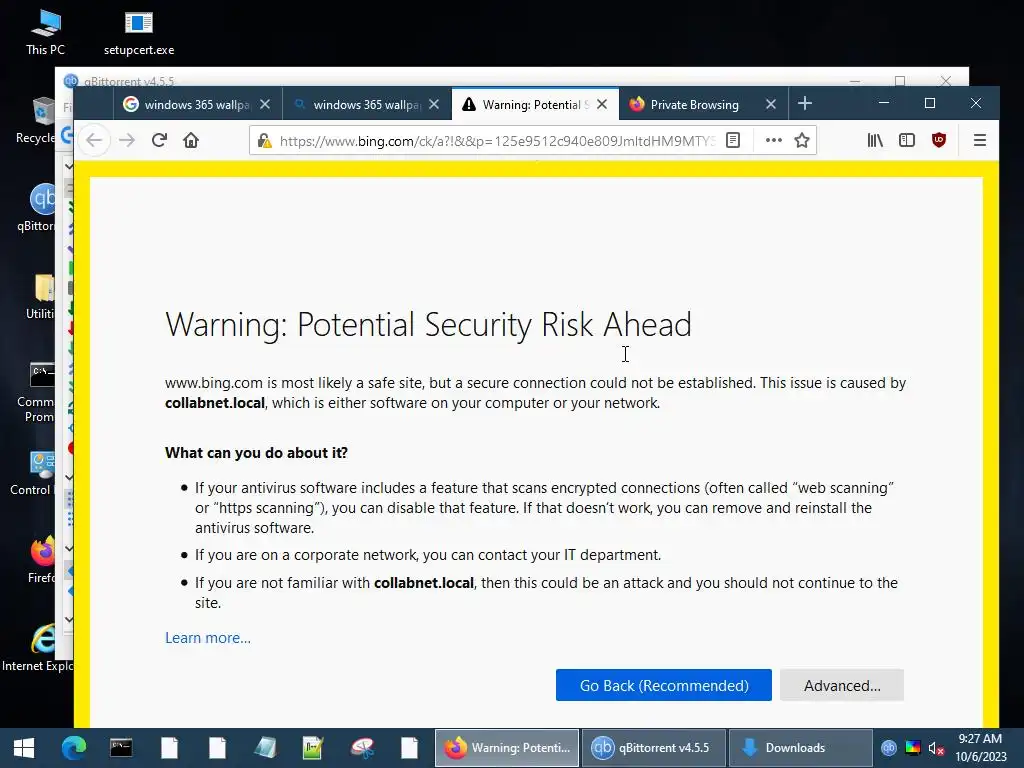Select Utilities folder on desktop

coord(40,296)
